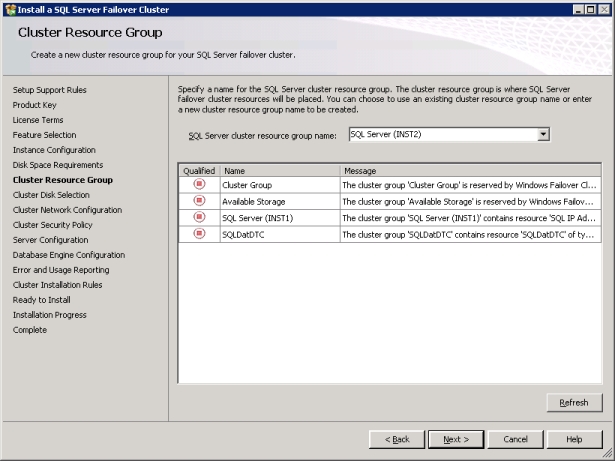The width and height of the screenshot is (615, 461).
Task: Select the Cluster Network Configuration step
Action: (x=67, y=210)
